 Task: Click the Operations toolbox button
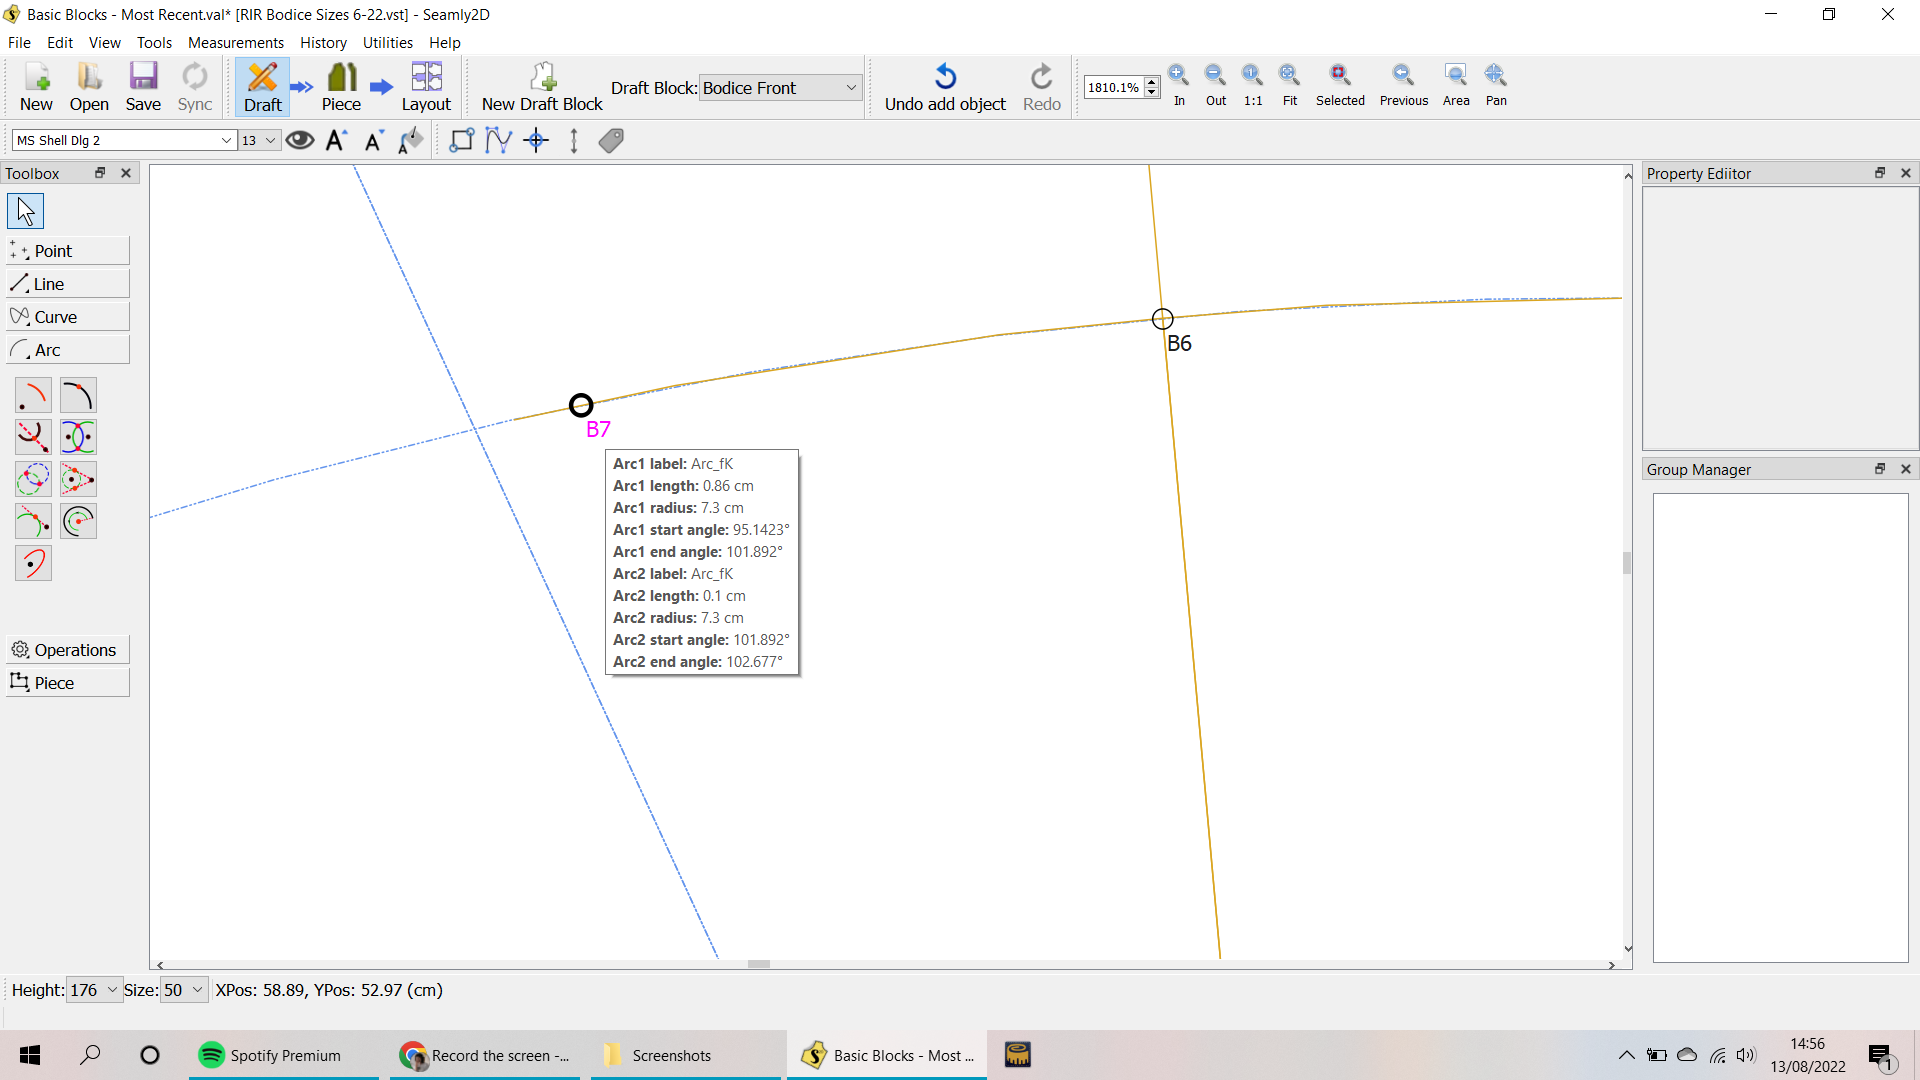(x=67, y=650)
